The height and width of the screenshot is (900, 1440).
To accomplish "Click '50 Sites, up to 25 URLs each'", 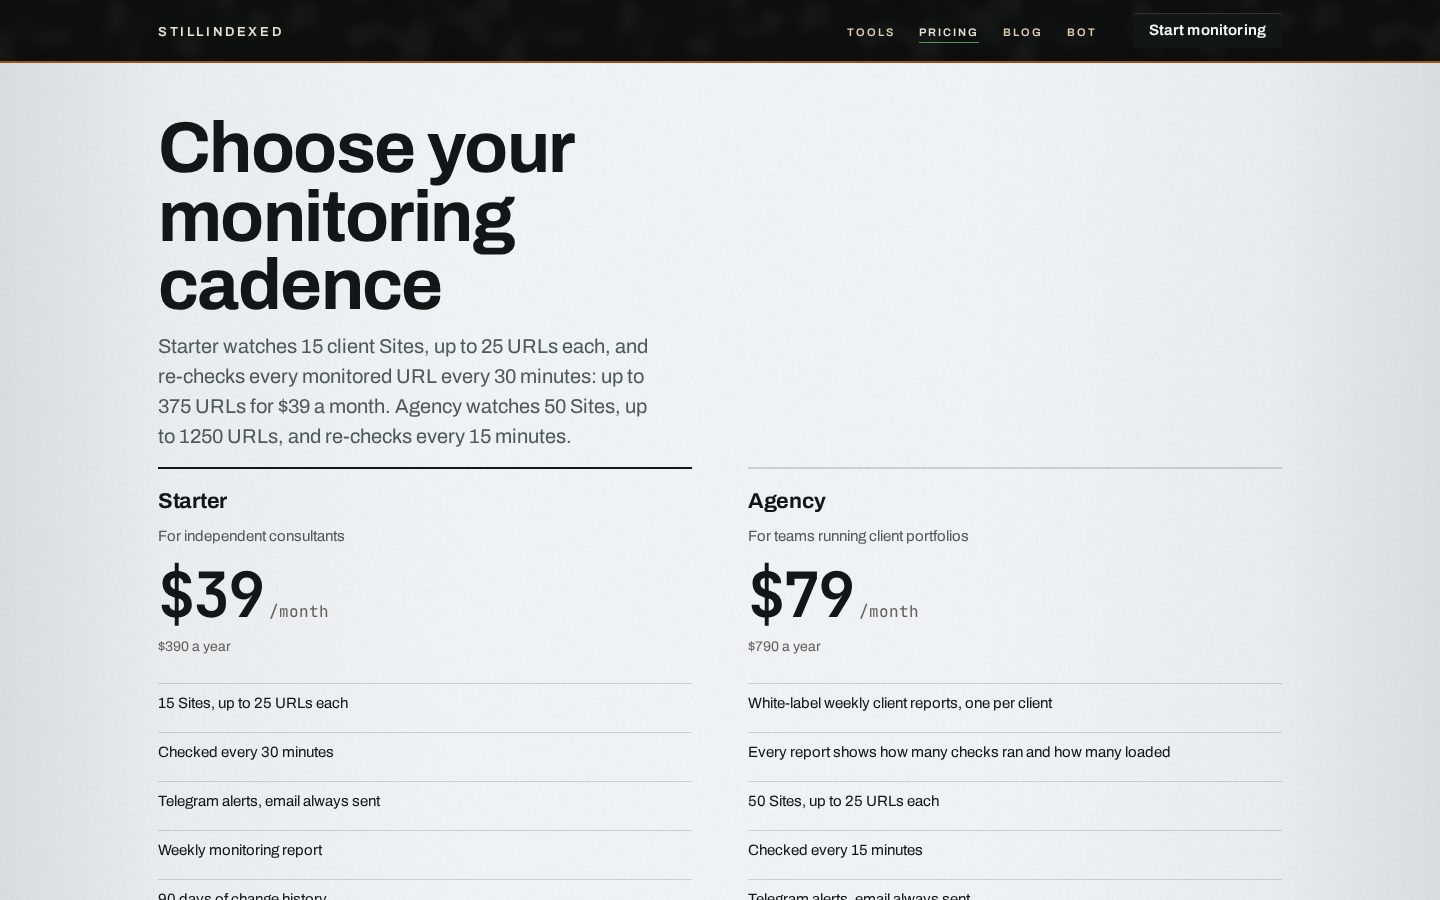I will 843,801.
